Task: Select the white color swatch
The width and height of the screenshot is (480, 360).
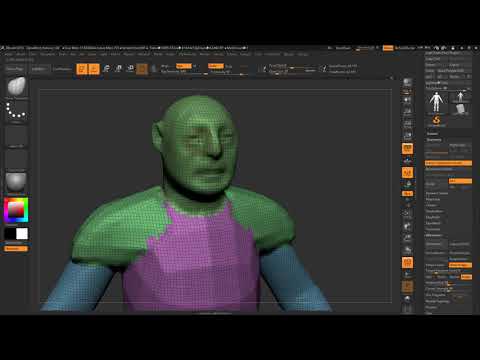Action: (x=22, y=234)
